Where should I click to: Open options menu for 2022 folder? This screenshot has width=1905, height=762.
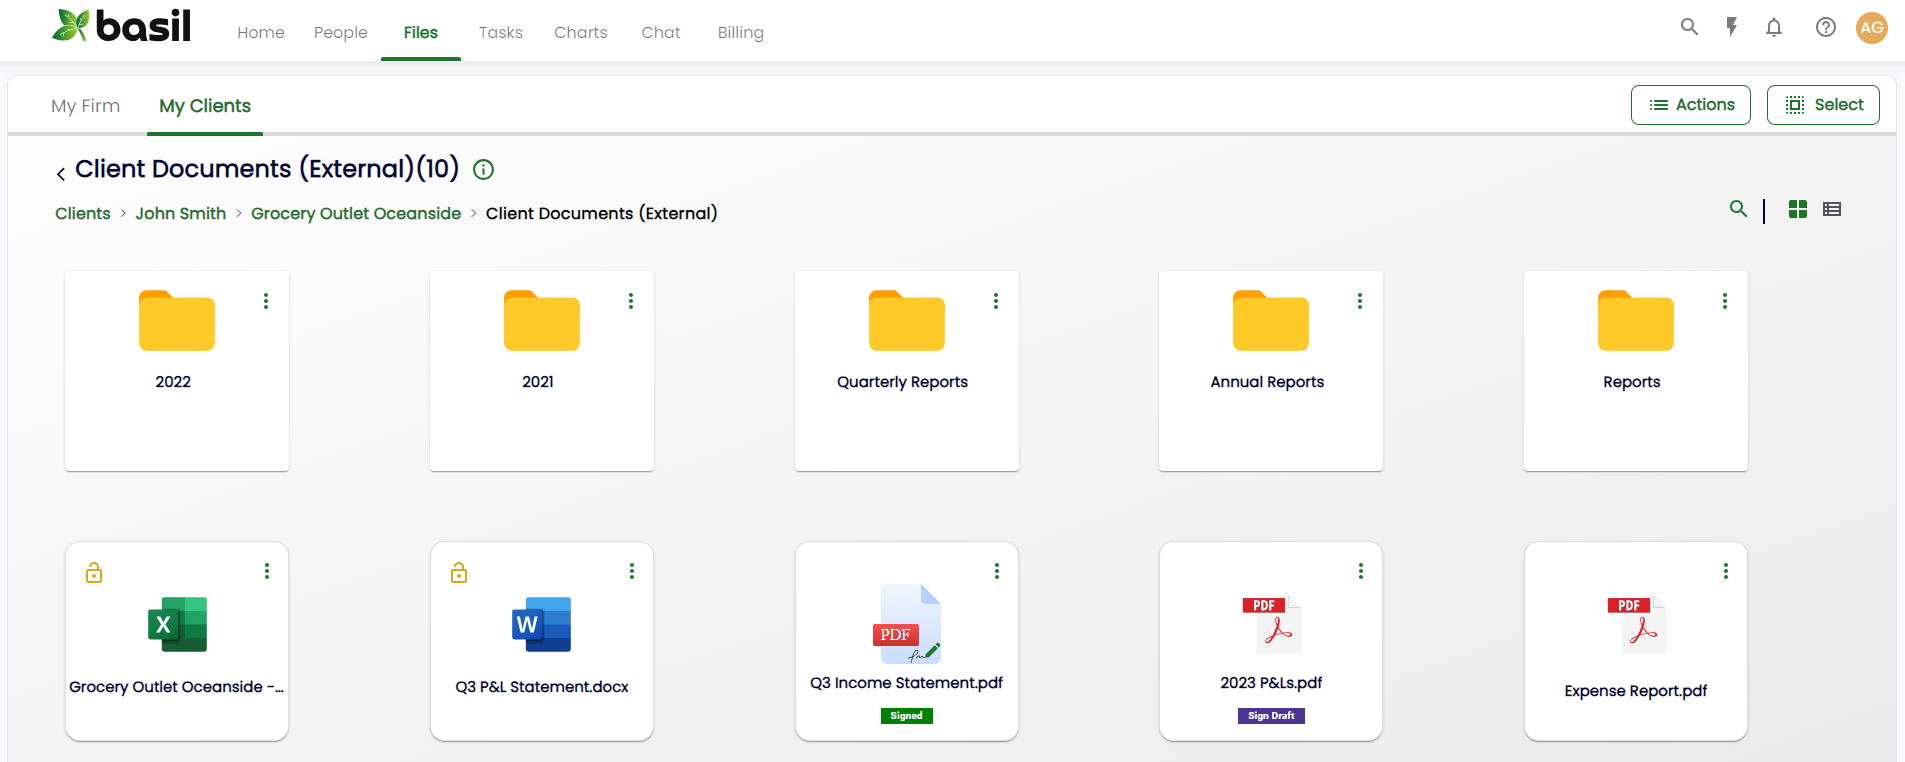tap(266, 301)
